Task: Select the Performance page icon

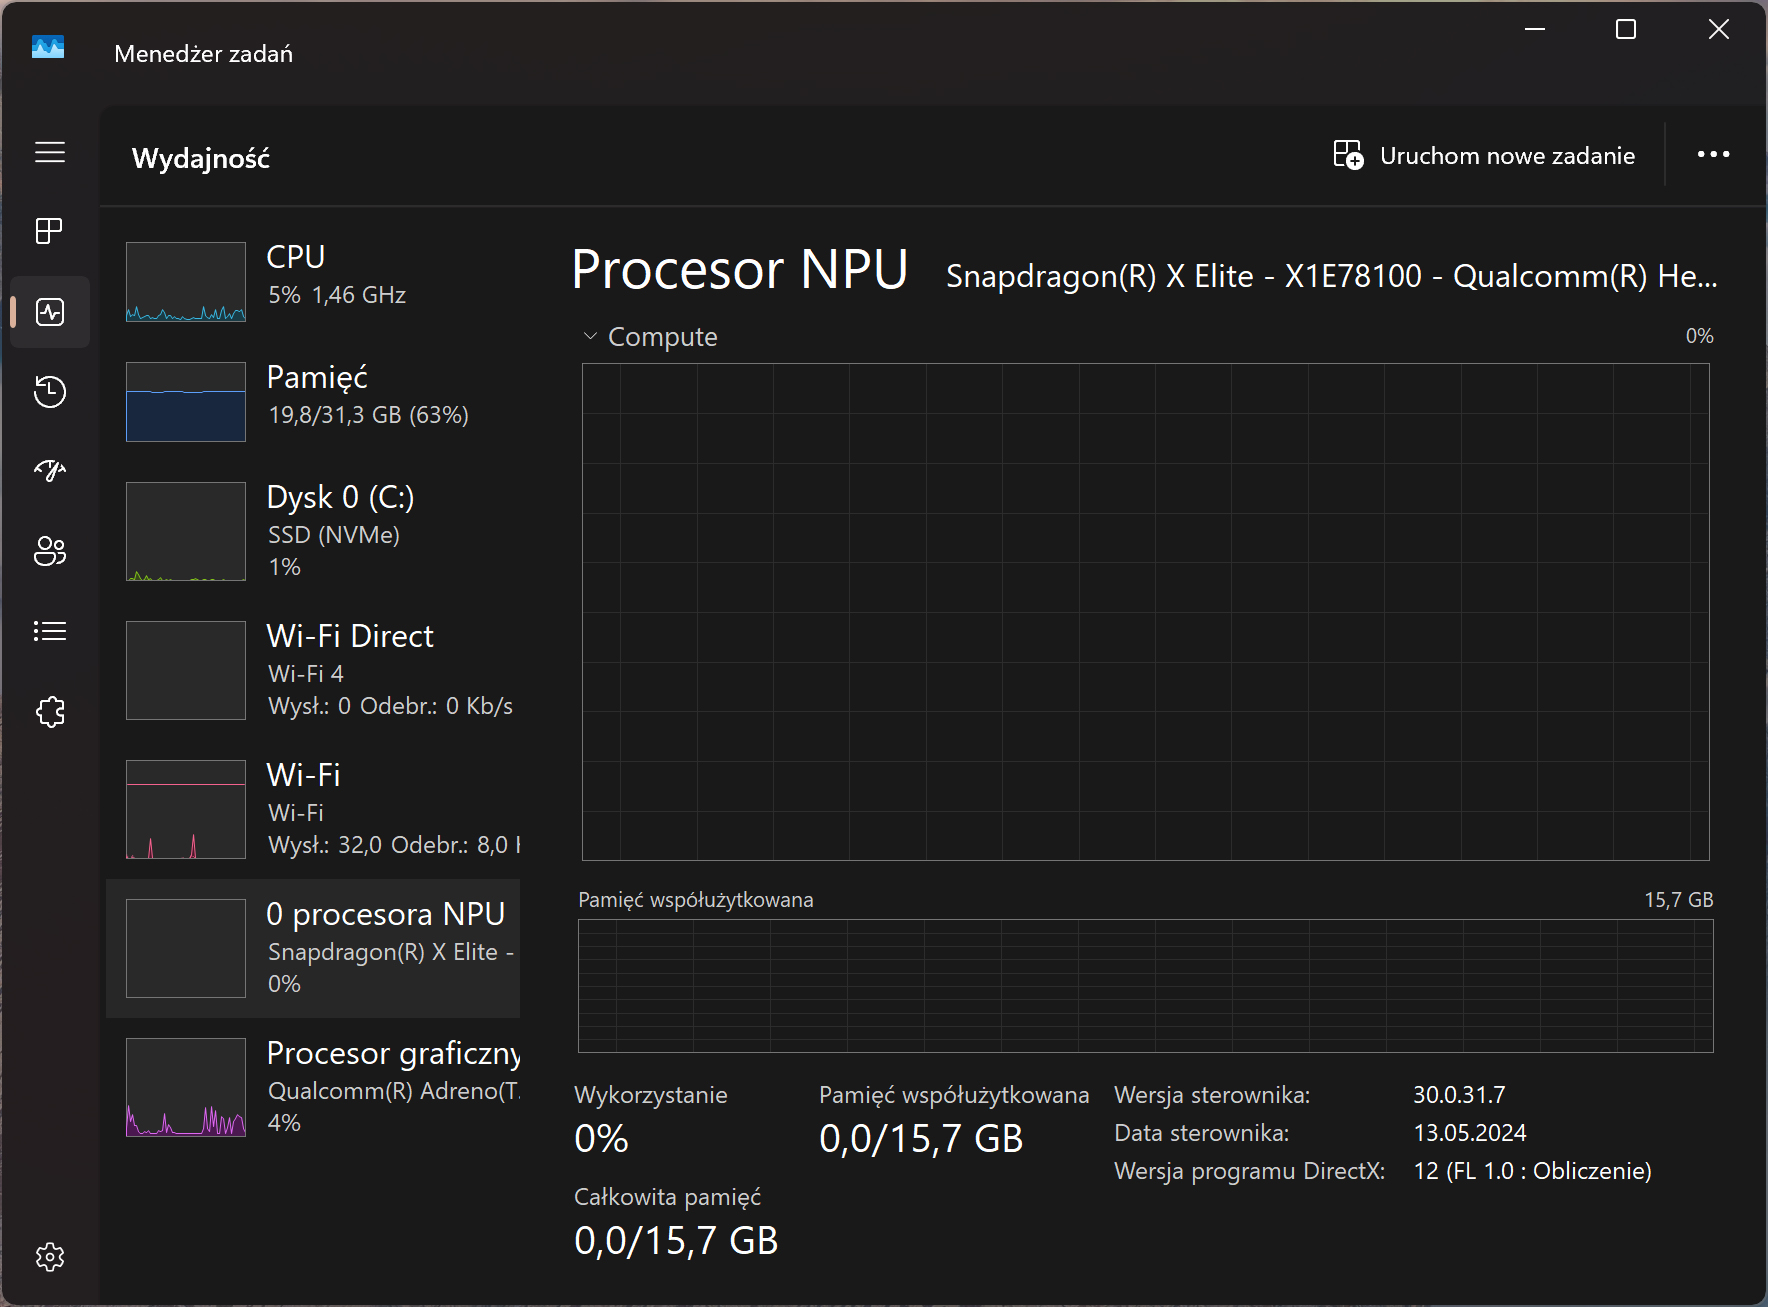Action: pyautogui.click(x=50, y=312)
